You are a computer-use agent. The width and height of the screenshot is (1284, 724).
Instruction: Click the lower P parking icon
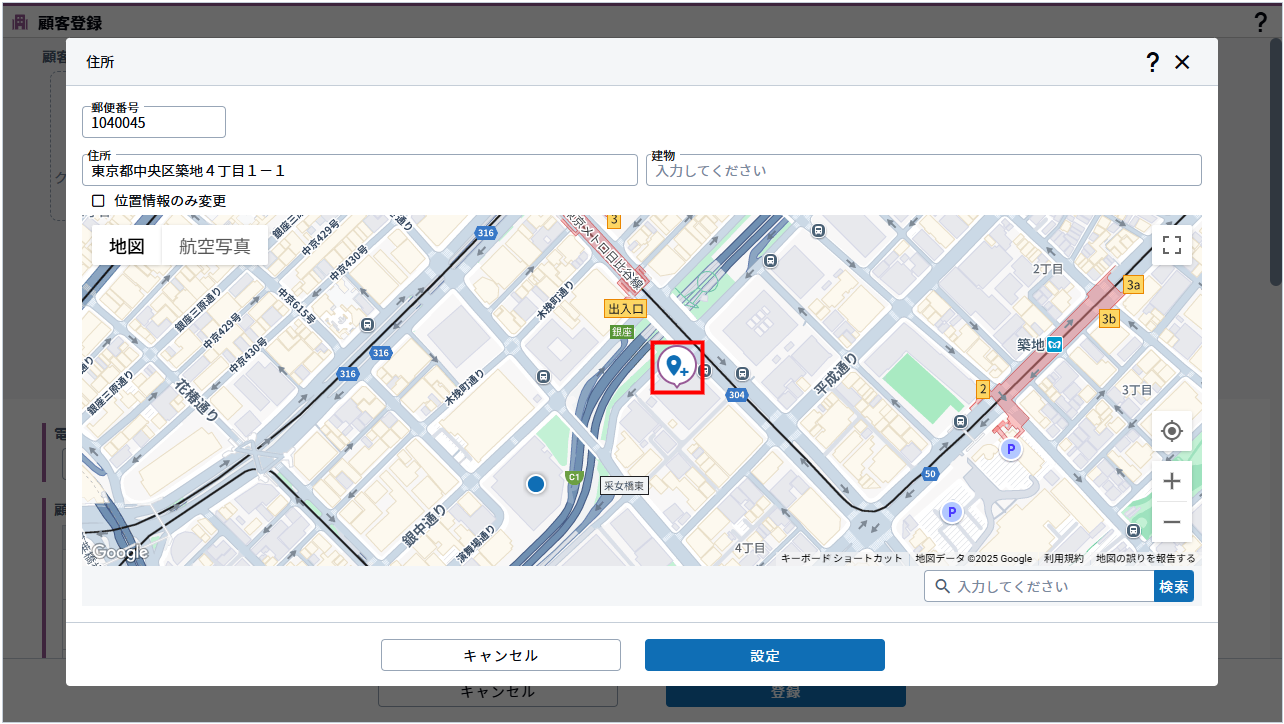click(952, 513)
